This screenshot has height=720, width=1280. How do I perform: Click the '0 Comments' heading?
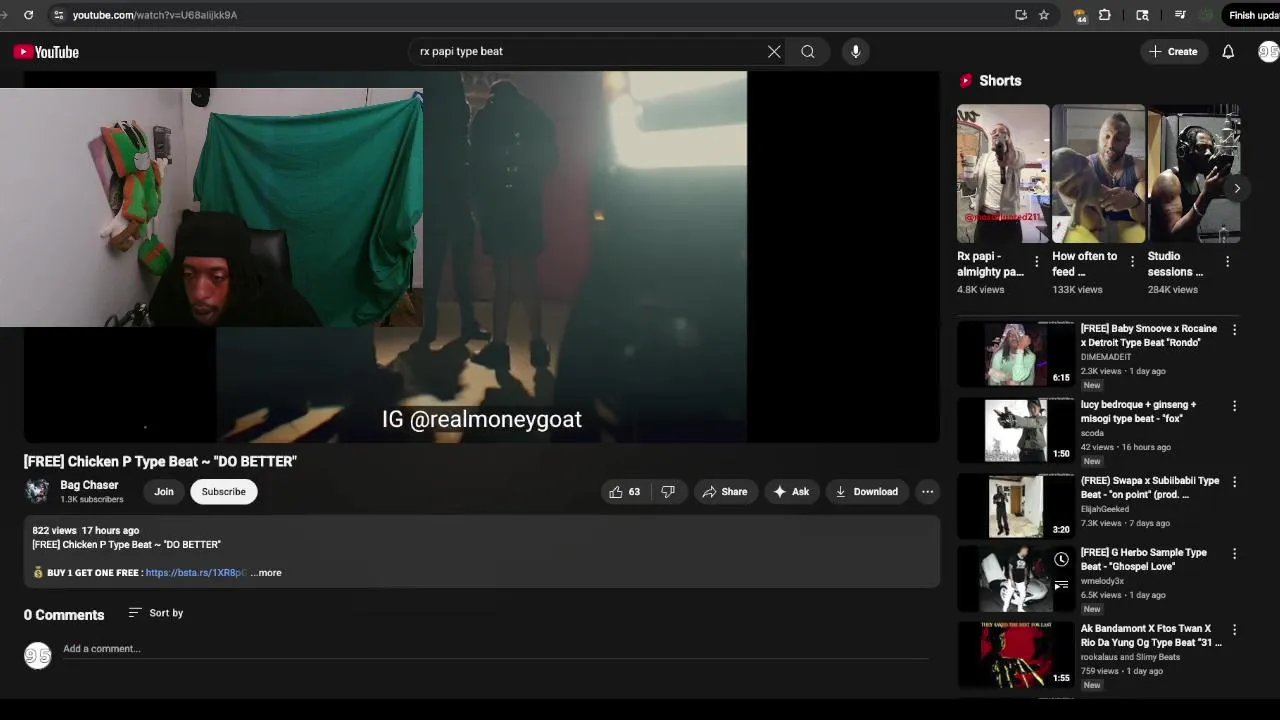[64, 615]
